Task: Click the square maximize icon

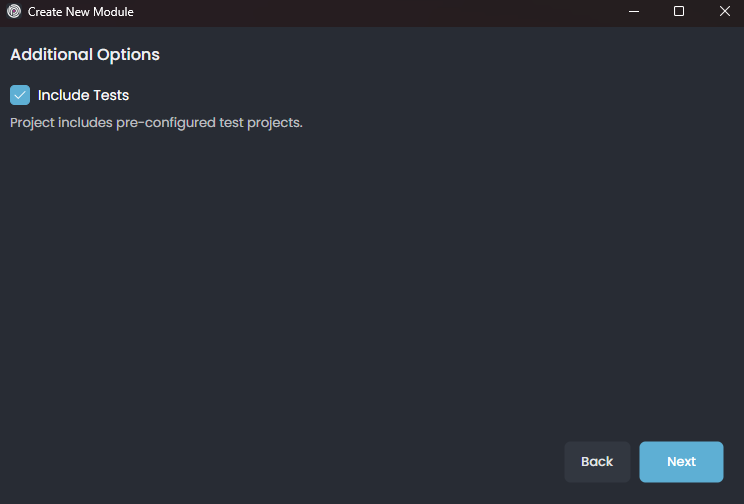Action: point(679,12)
